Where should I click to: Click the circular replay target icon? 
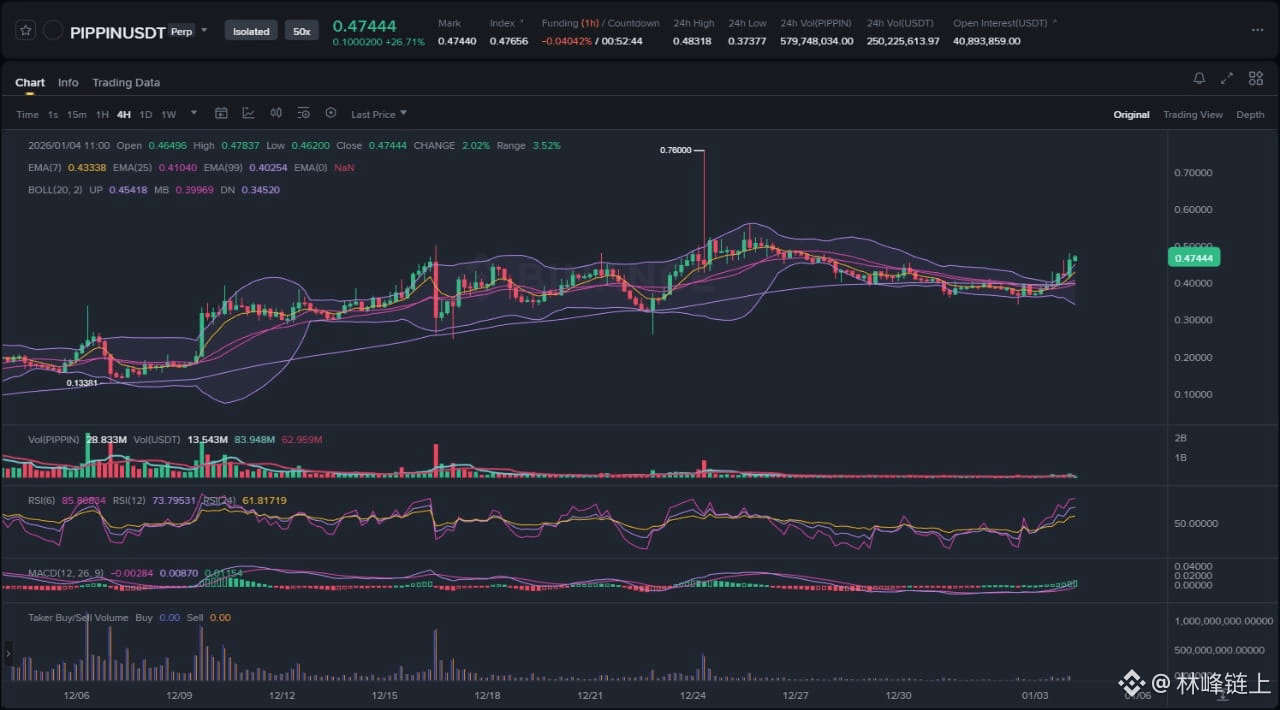coord(331,113)
